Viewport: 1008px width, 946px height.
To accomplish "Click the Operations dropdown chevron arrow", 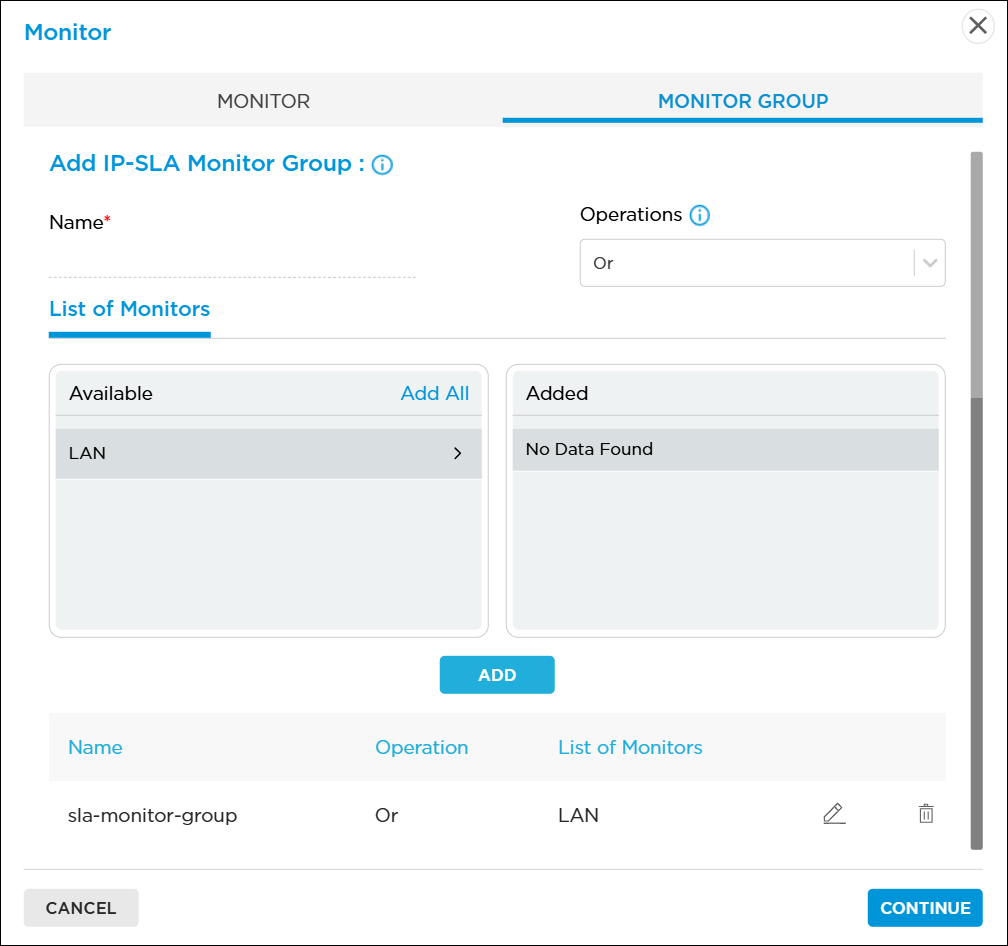I will (x=930, y=263).
